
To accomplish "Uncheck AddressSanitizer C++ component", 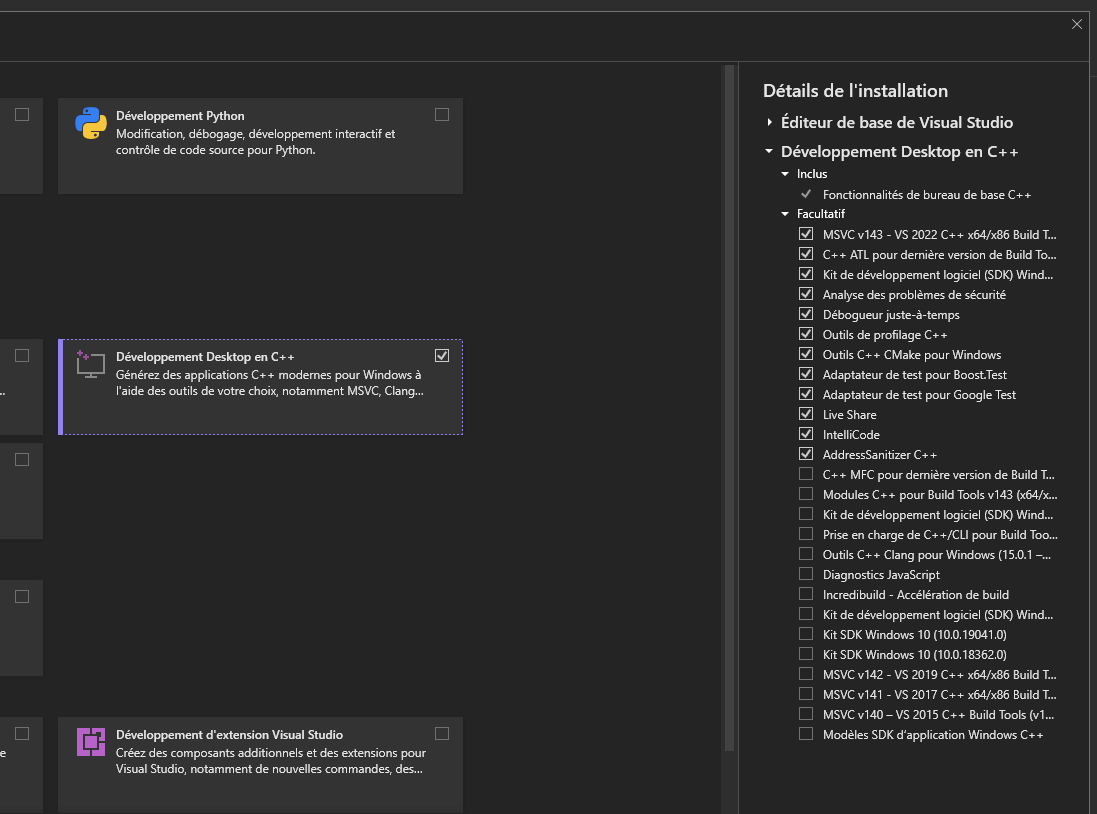I will (806, 454).
